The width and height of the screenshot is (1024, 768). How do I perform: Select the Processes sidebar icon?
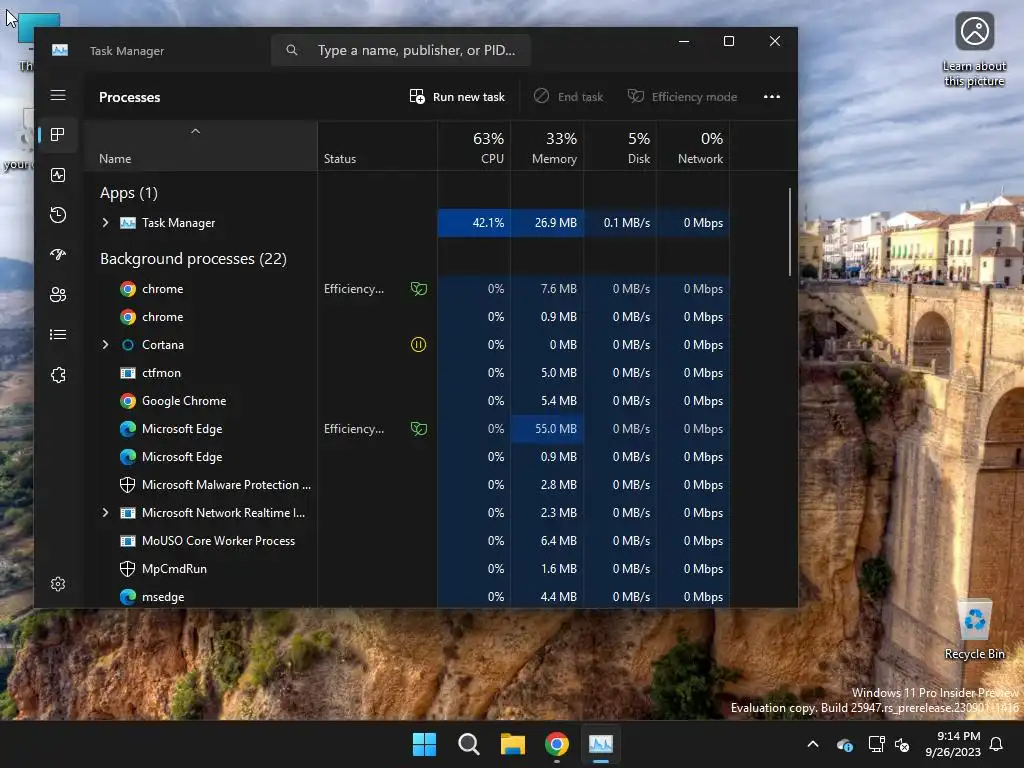tap(58, 135)
